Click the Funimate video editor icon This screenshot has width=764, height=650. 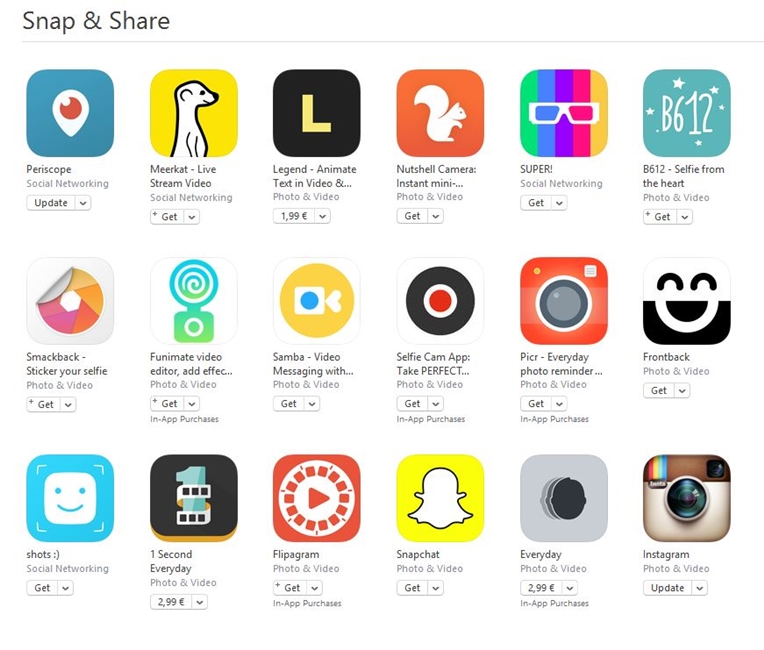click(x=194, y=301)
